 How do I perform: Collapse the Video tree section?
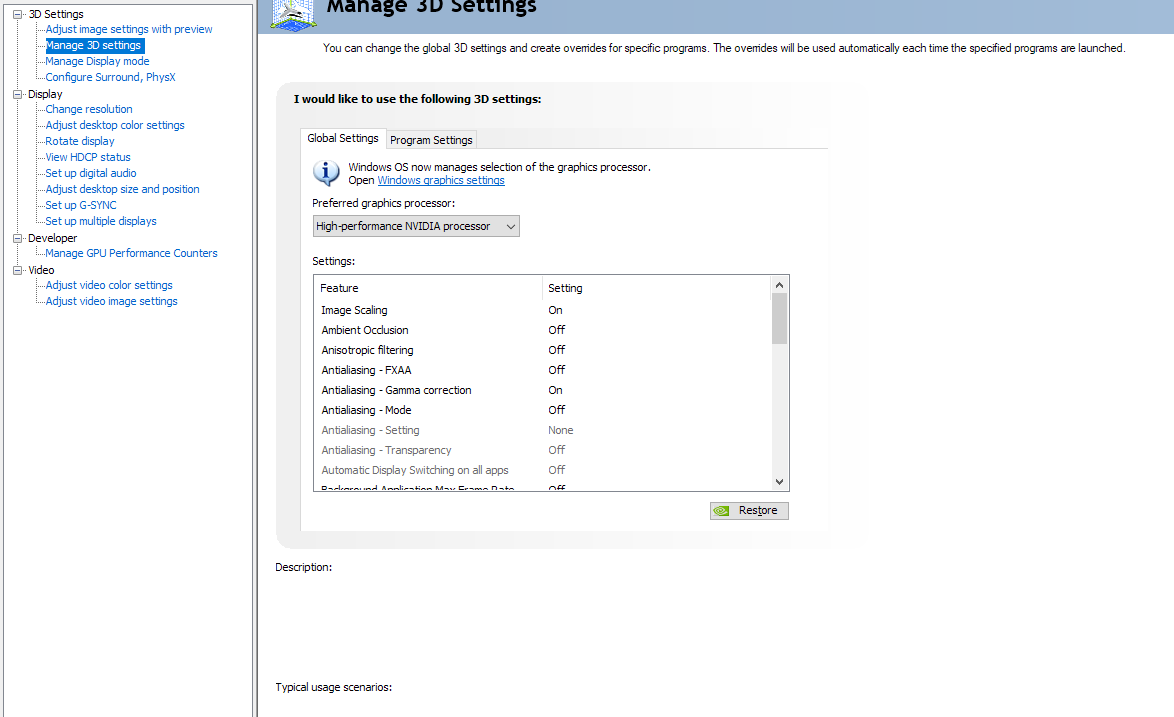(17, 270)
